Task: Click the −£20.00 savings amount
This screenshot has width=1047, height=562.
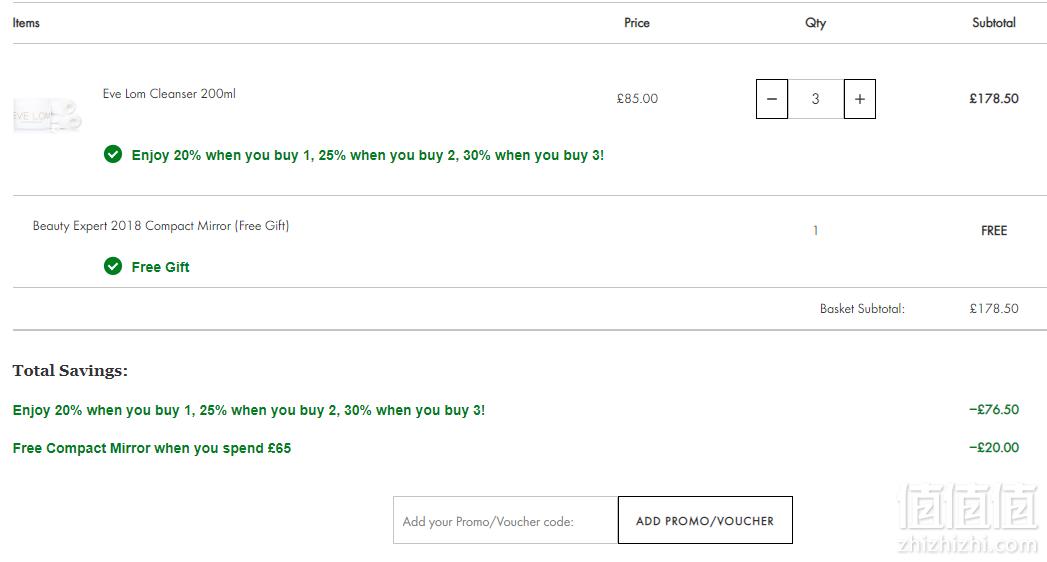Action: [994, 448]
